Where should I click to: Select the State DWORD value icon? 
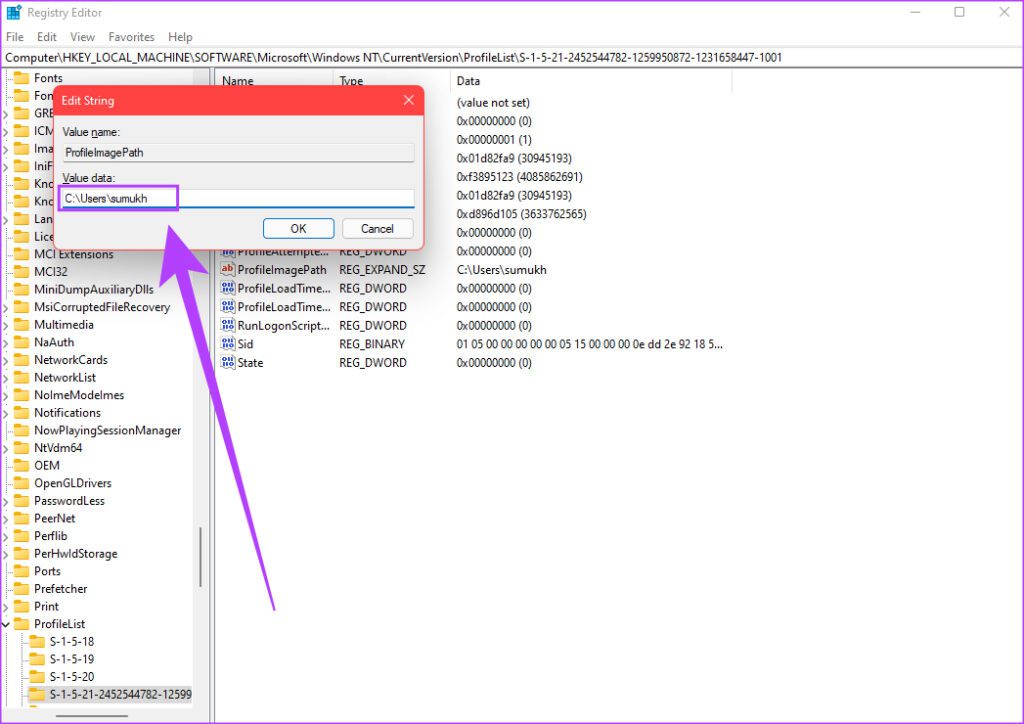click(x=227, y=362)
